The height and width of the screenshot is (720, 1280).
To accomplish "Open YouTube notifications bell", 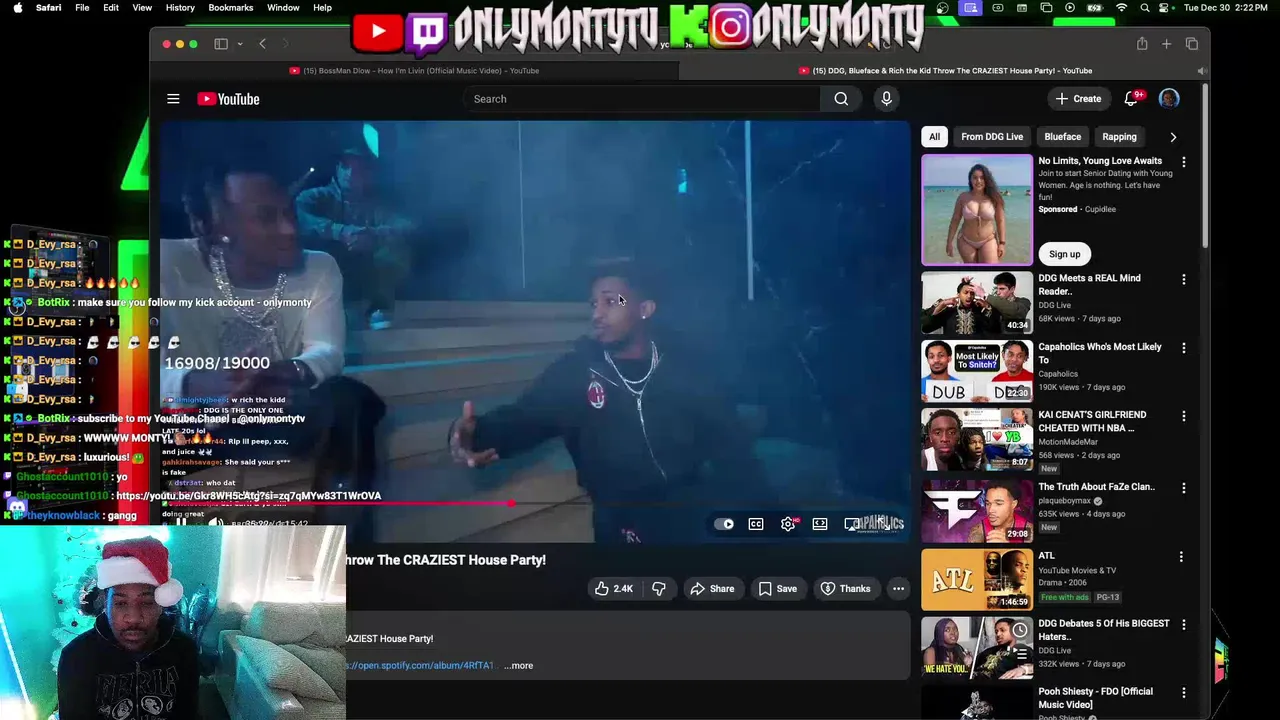I will point(1132,99).
